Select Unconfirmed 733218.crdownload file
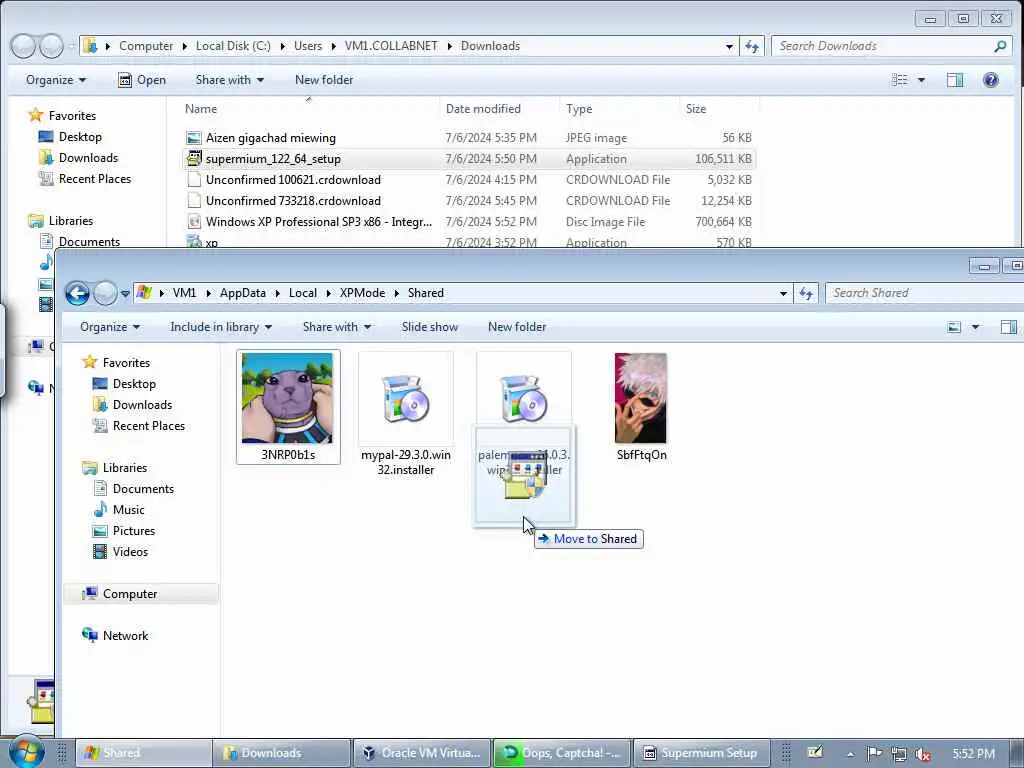Viewport: 1024px width, 768px height. (x=468, y=200)
